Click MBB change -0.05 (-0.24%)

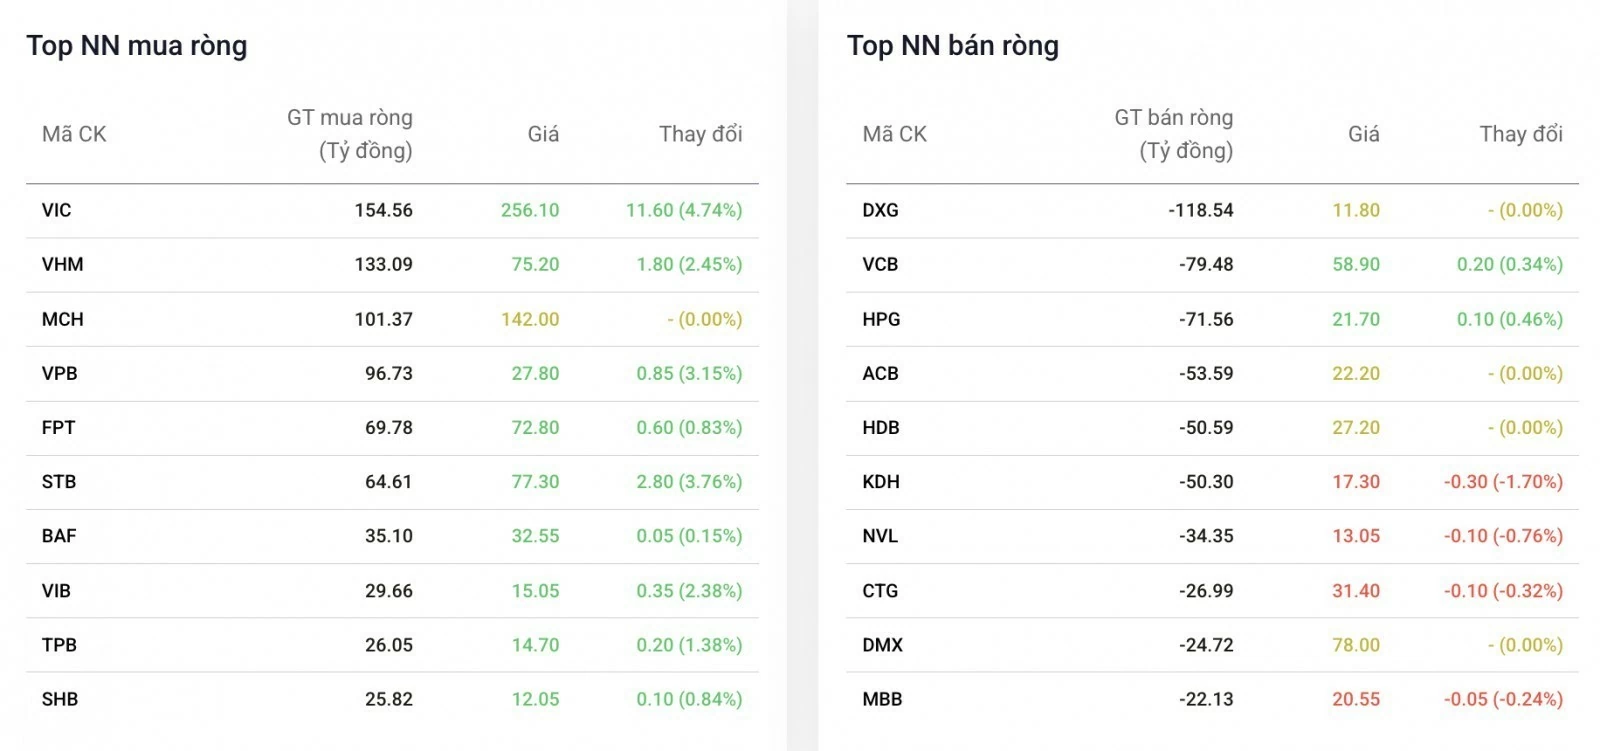click(x=1503, y=699)
